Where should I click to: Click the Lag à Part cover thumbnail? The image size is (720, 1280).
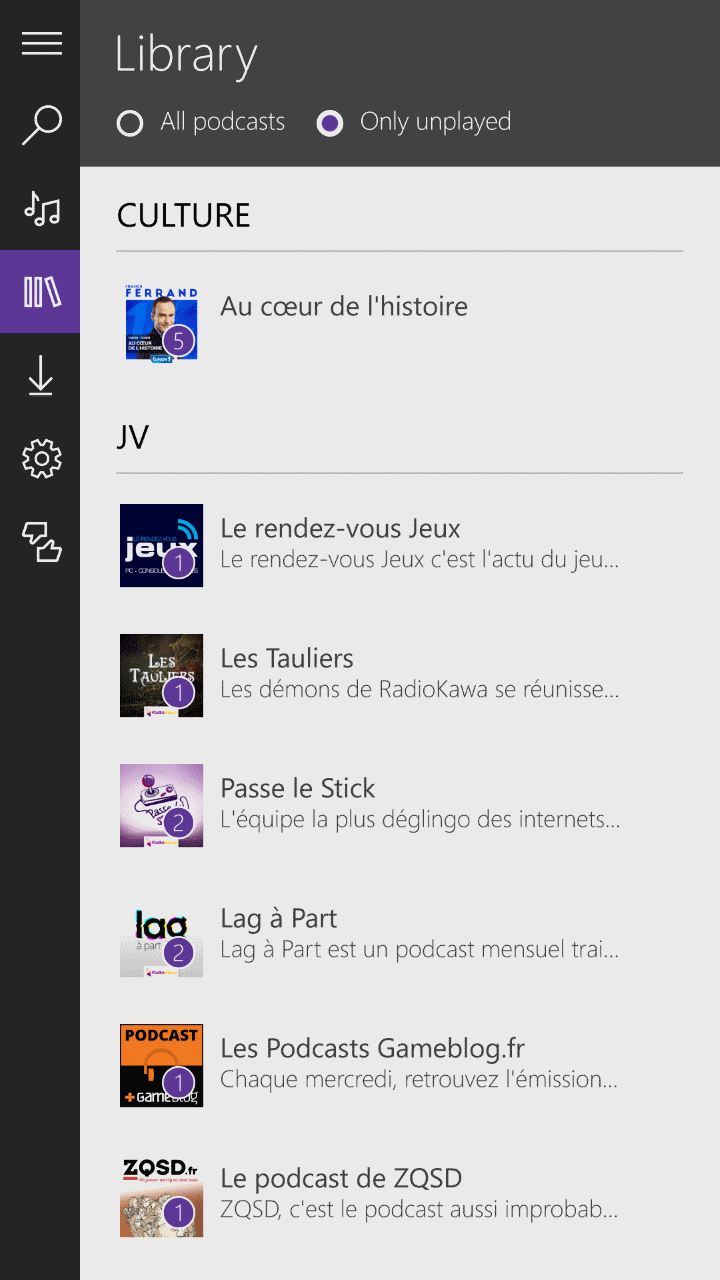click(x=161, y=935)
